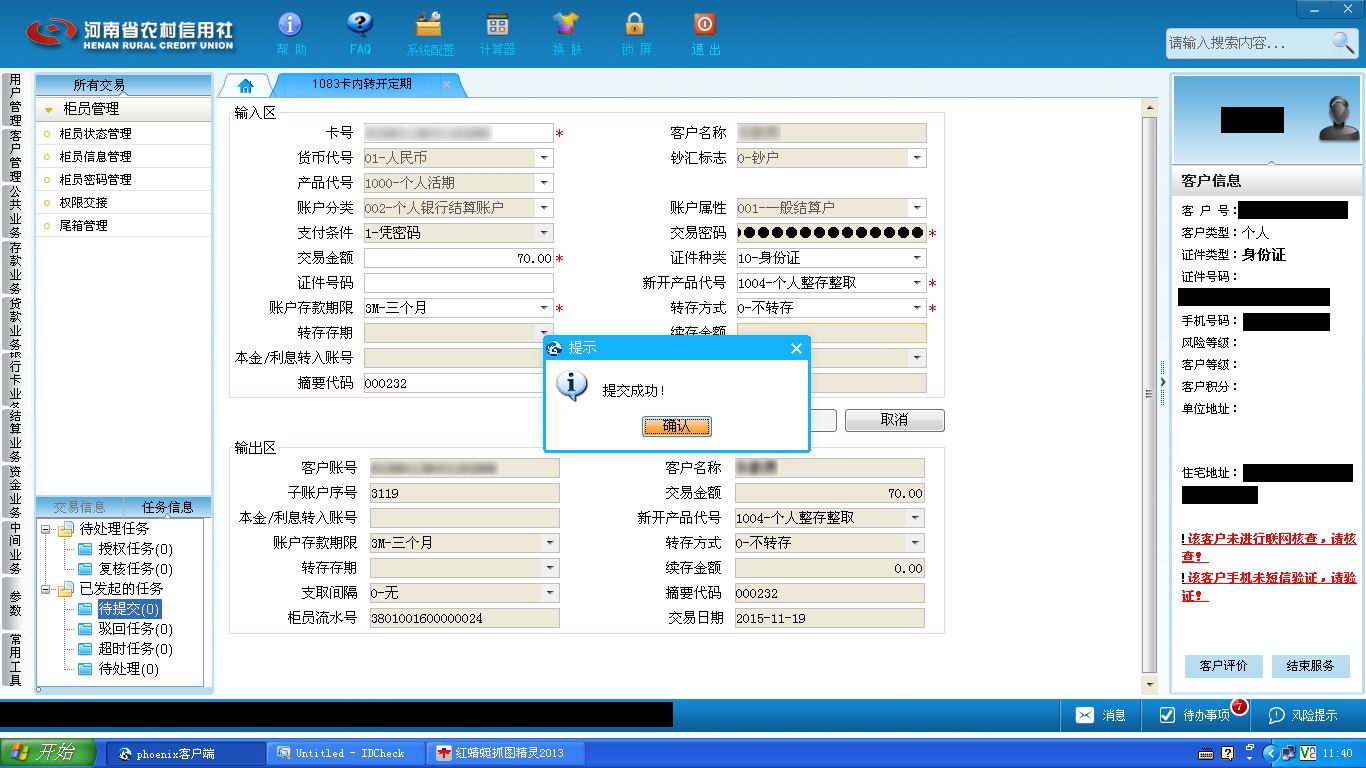Click the customer avatar silhouette
This screenshot has width=1366, height=768.
click(x=1338, y=119)
